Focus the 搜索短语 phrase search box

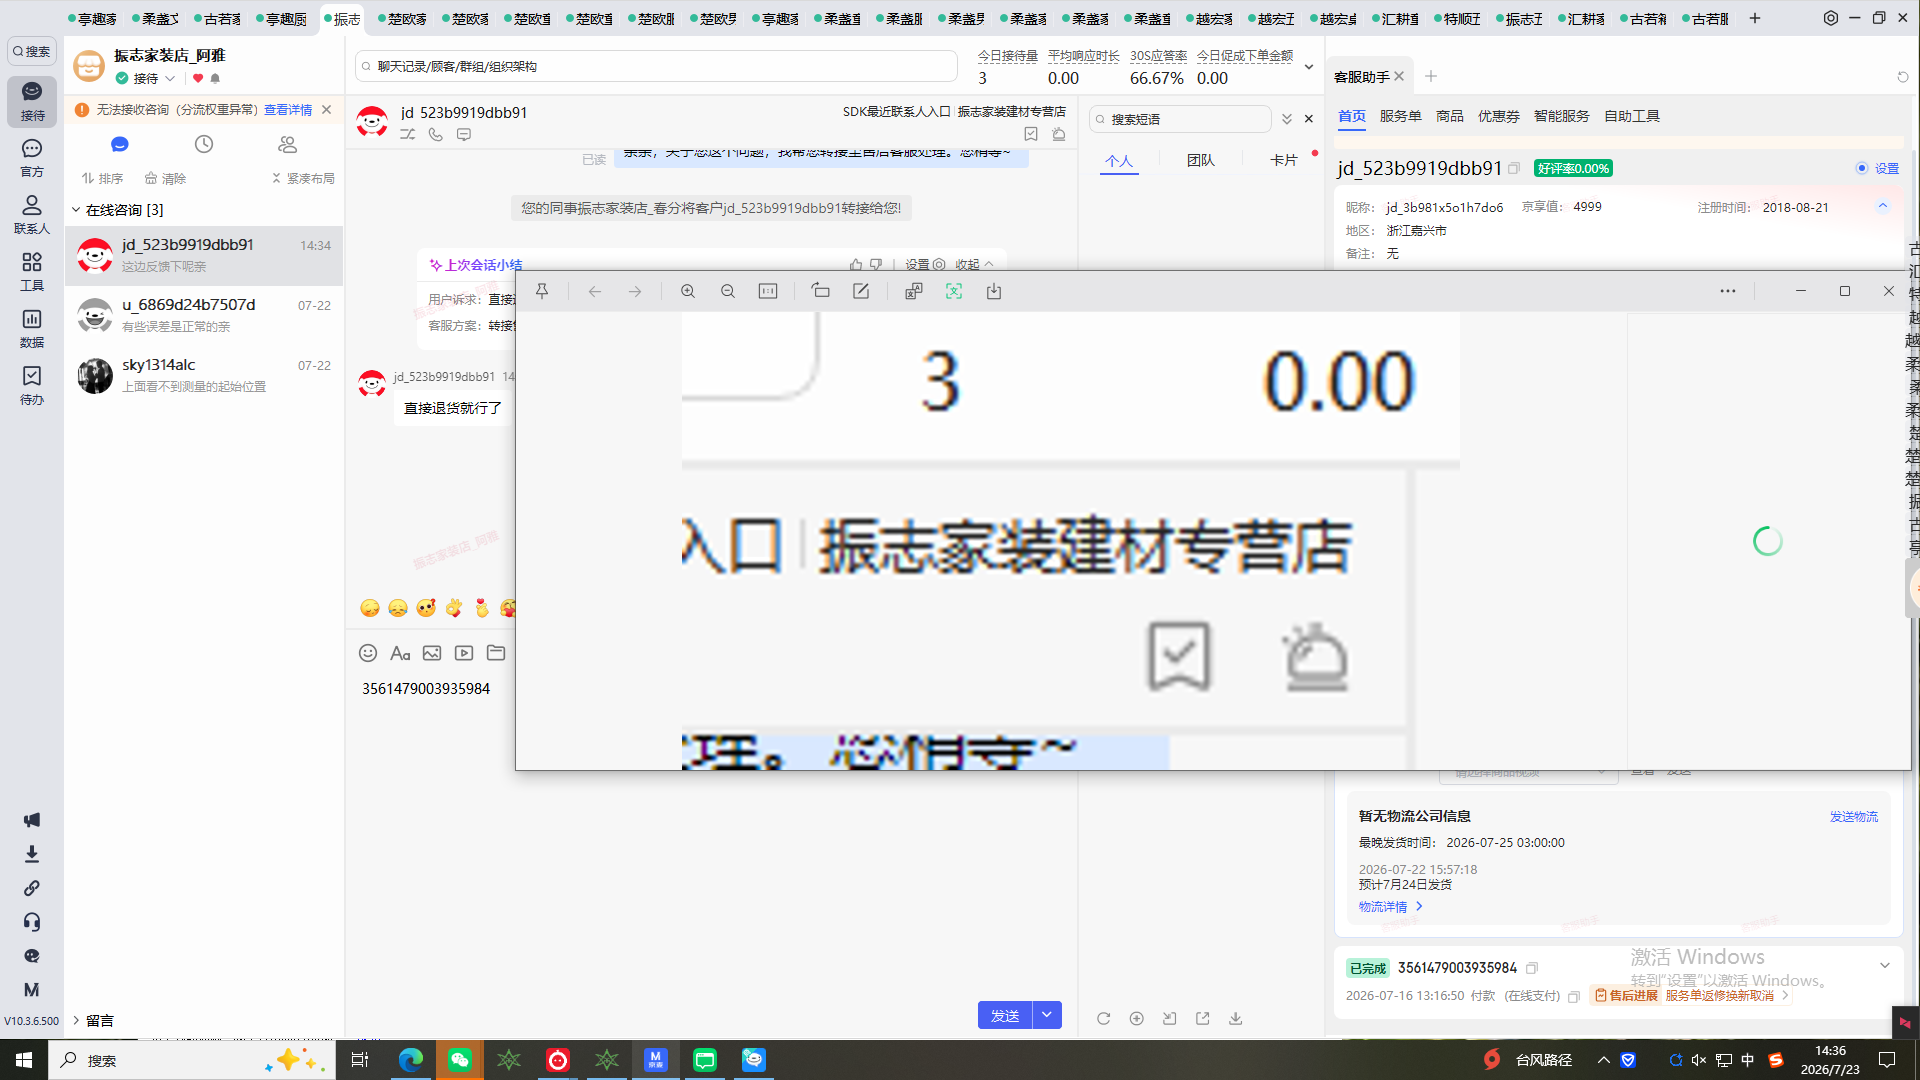tap(1180, 119)
